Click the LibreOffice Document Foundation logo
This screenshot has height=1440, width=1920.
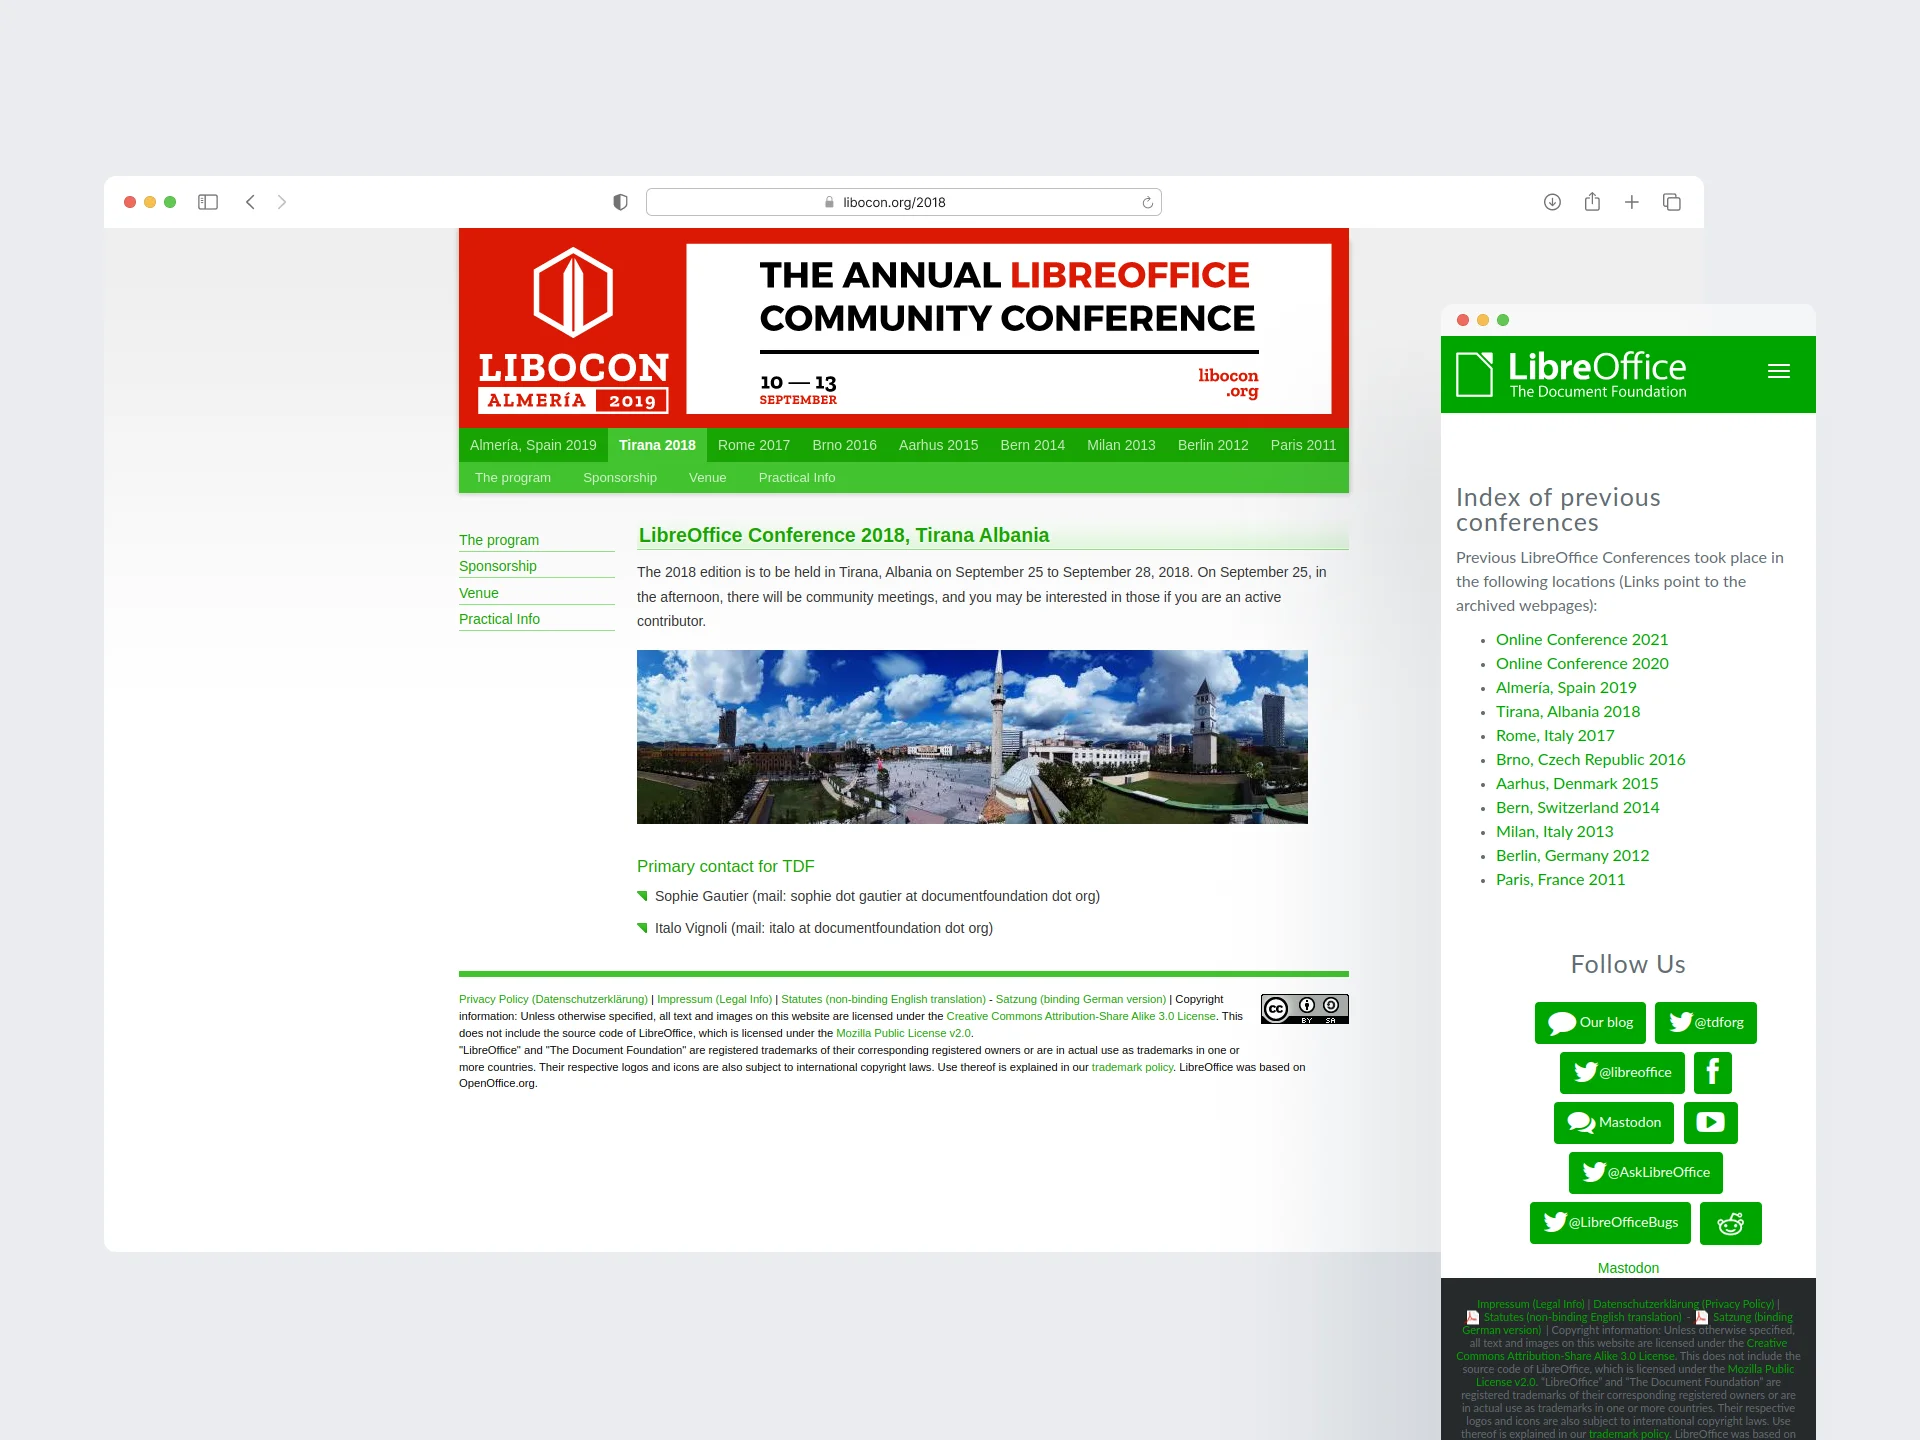(x=1571, y=375)
